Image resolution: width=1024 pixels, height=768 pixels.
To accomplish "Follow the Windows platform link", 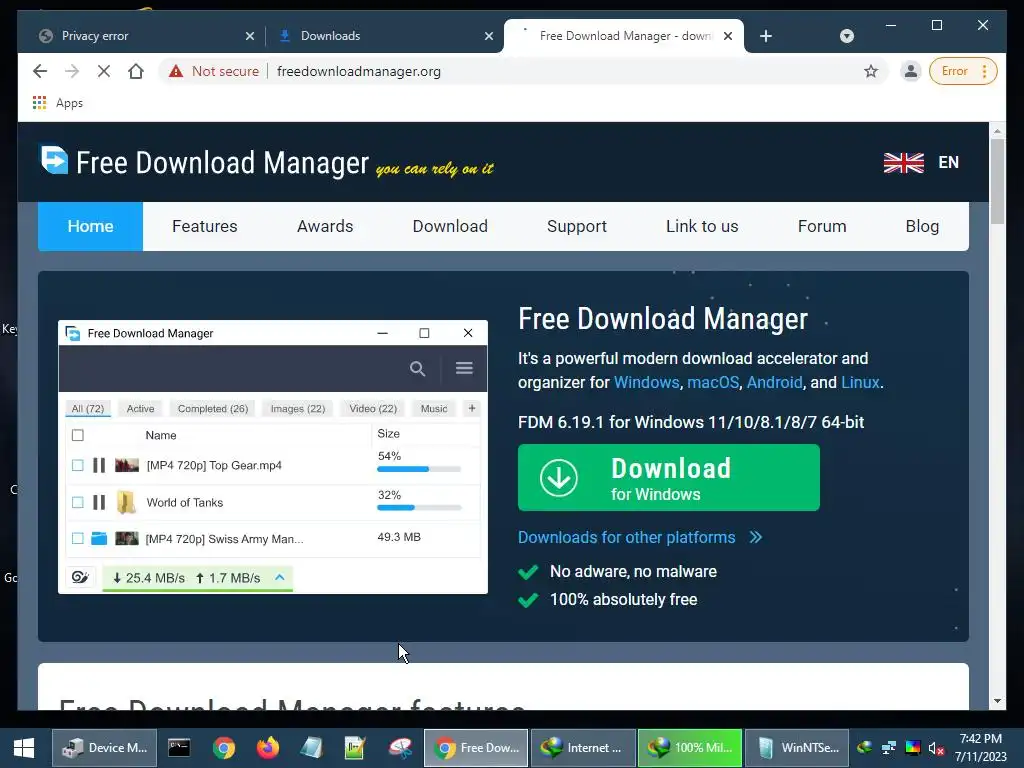I will pos(647,382).
